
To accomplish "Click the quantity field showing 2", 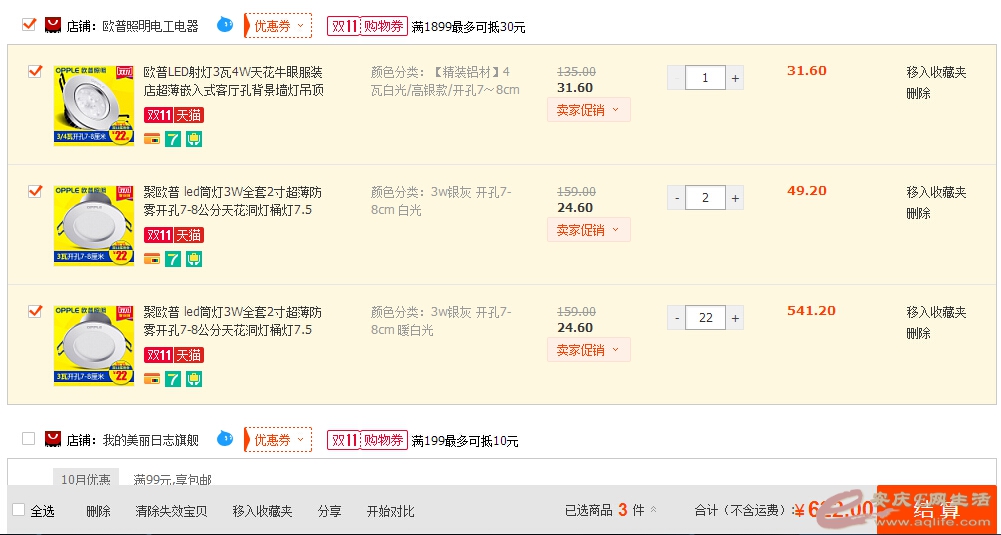I will 706,198.
